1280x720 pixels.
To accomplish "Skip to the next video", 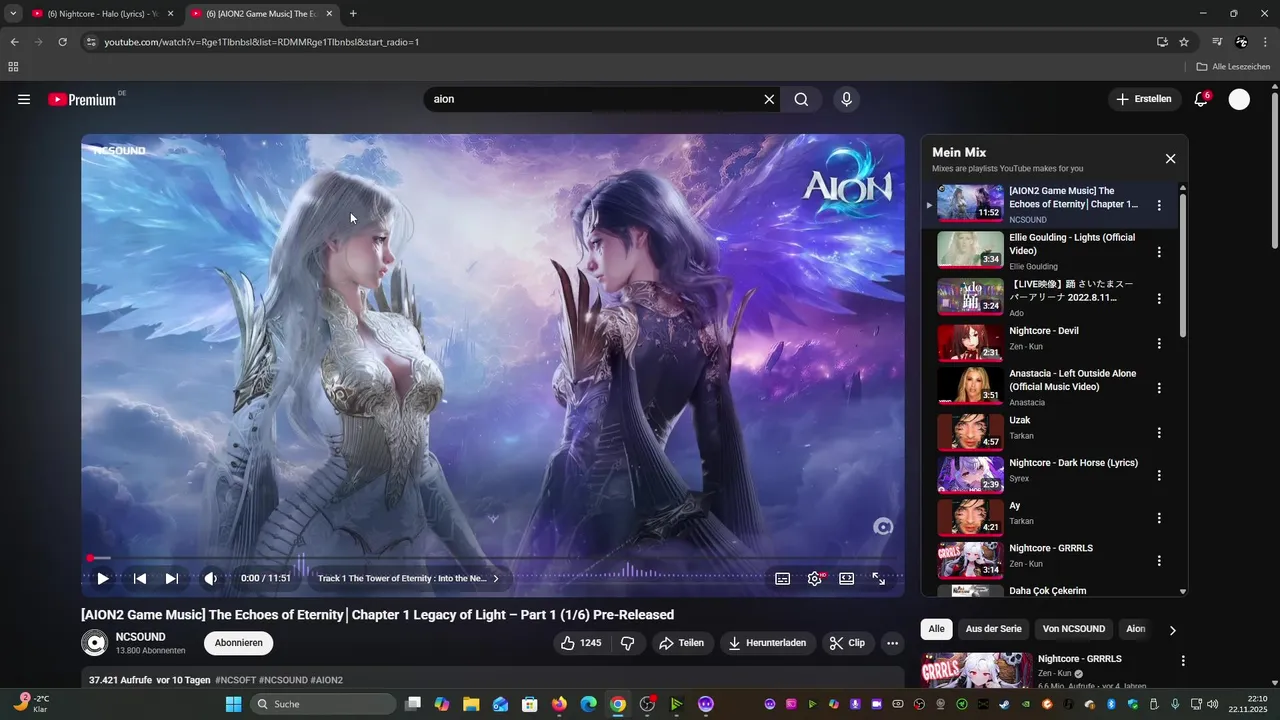I will (171, 578).
